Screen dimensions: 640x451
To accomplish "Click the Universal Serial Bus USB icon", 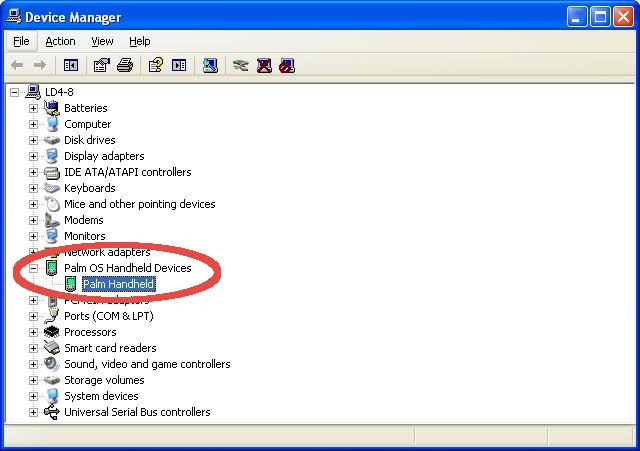I will 52,412.
